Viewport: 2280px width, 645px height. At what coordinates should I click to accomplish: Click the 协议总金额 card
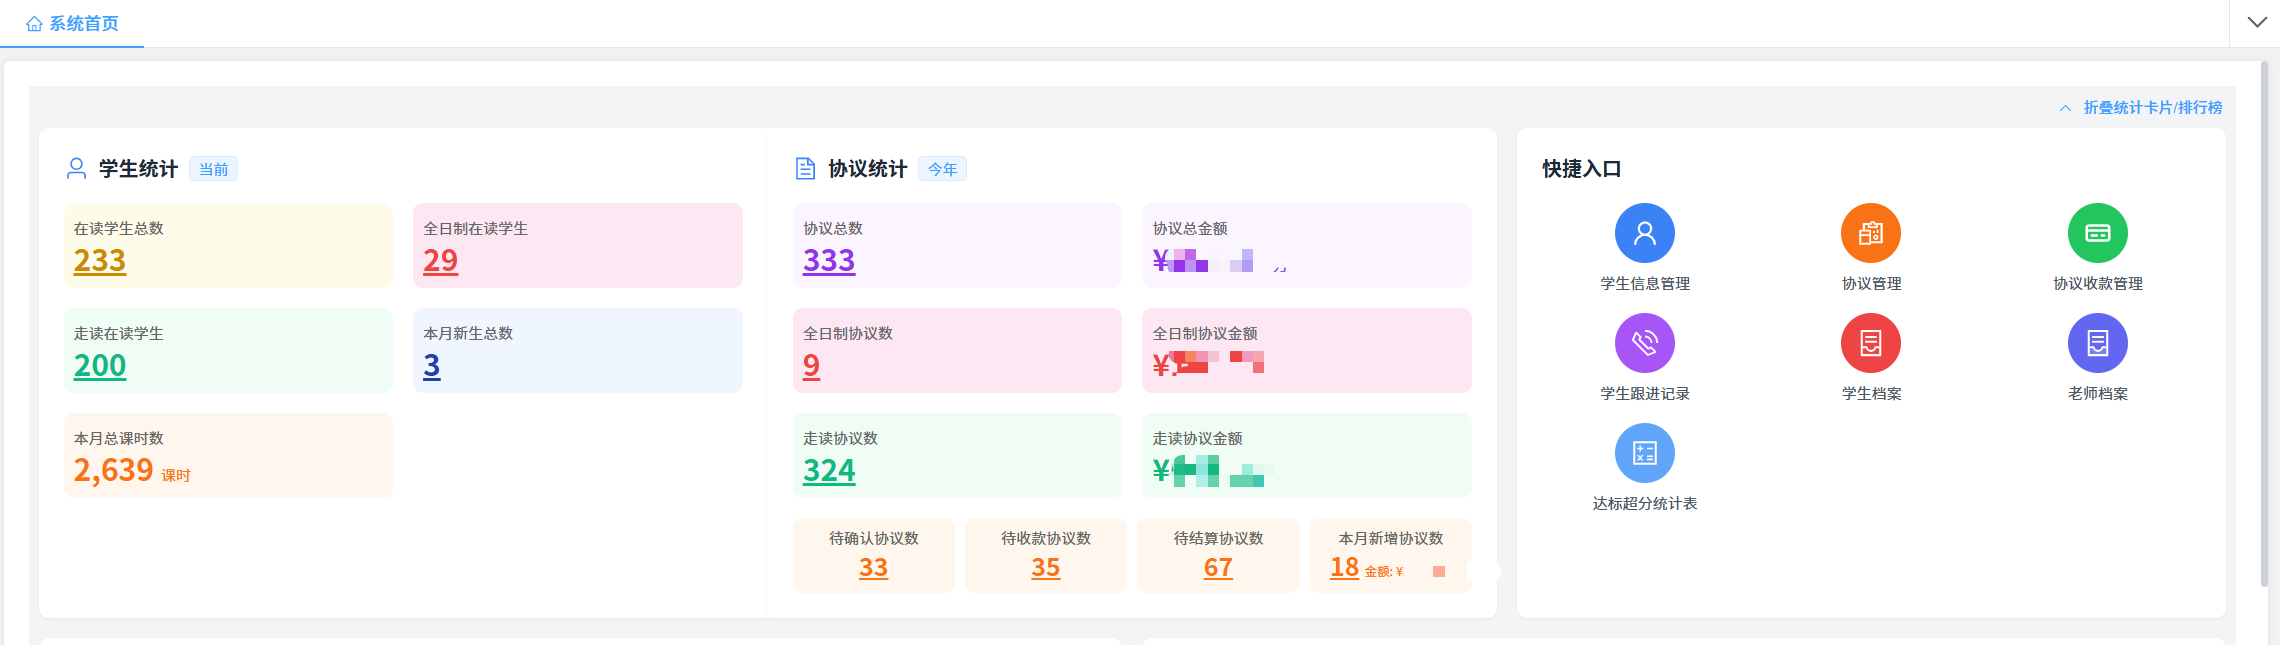[1306, 245]
